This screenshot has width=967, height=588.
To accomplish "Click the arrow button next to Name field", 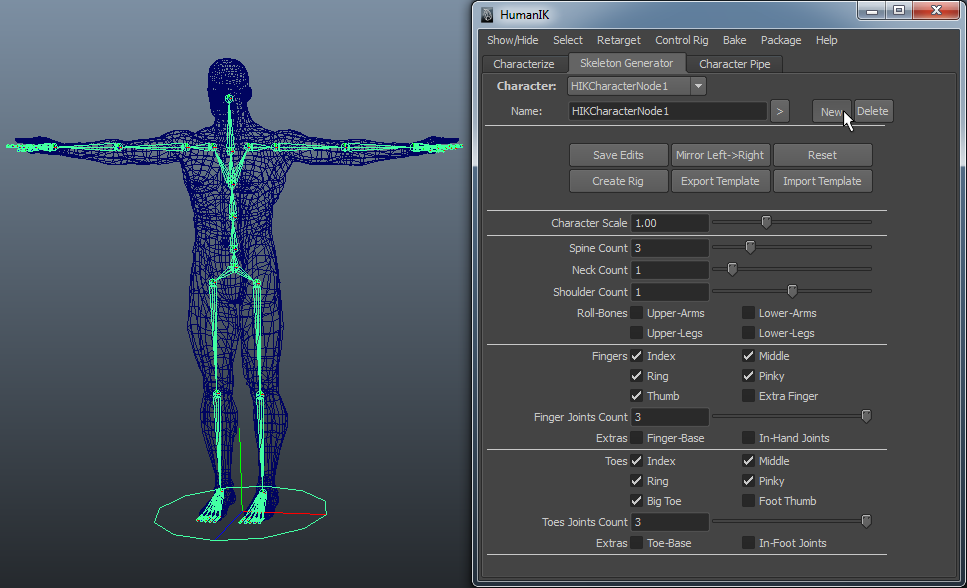I will pyautogui.click(x=780, y=111).
